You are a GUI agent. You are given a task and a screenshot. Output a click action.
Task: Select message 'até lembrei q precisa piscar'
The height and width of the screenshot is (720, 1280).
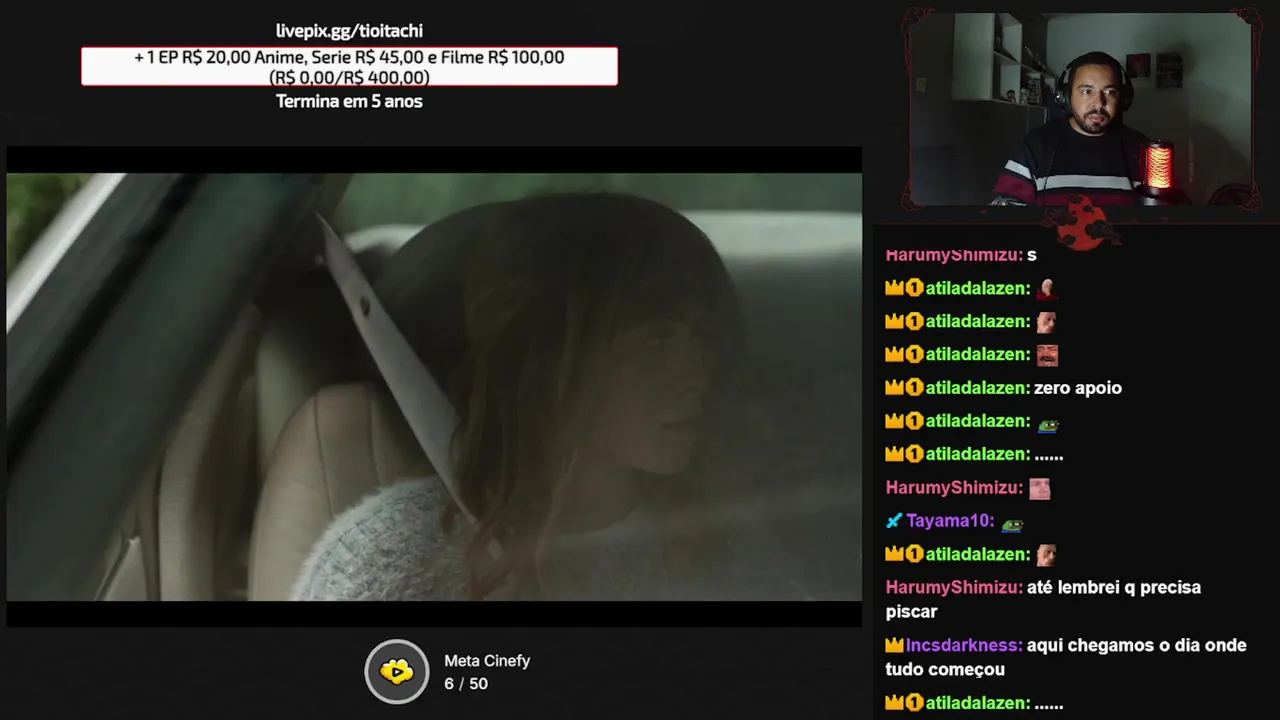pos(1043,599)
